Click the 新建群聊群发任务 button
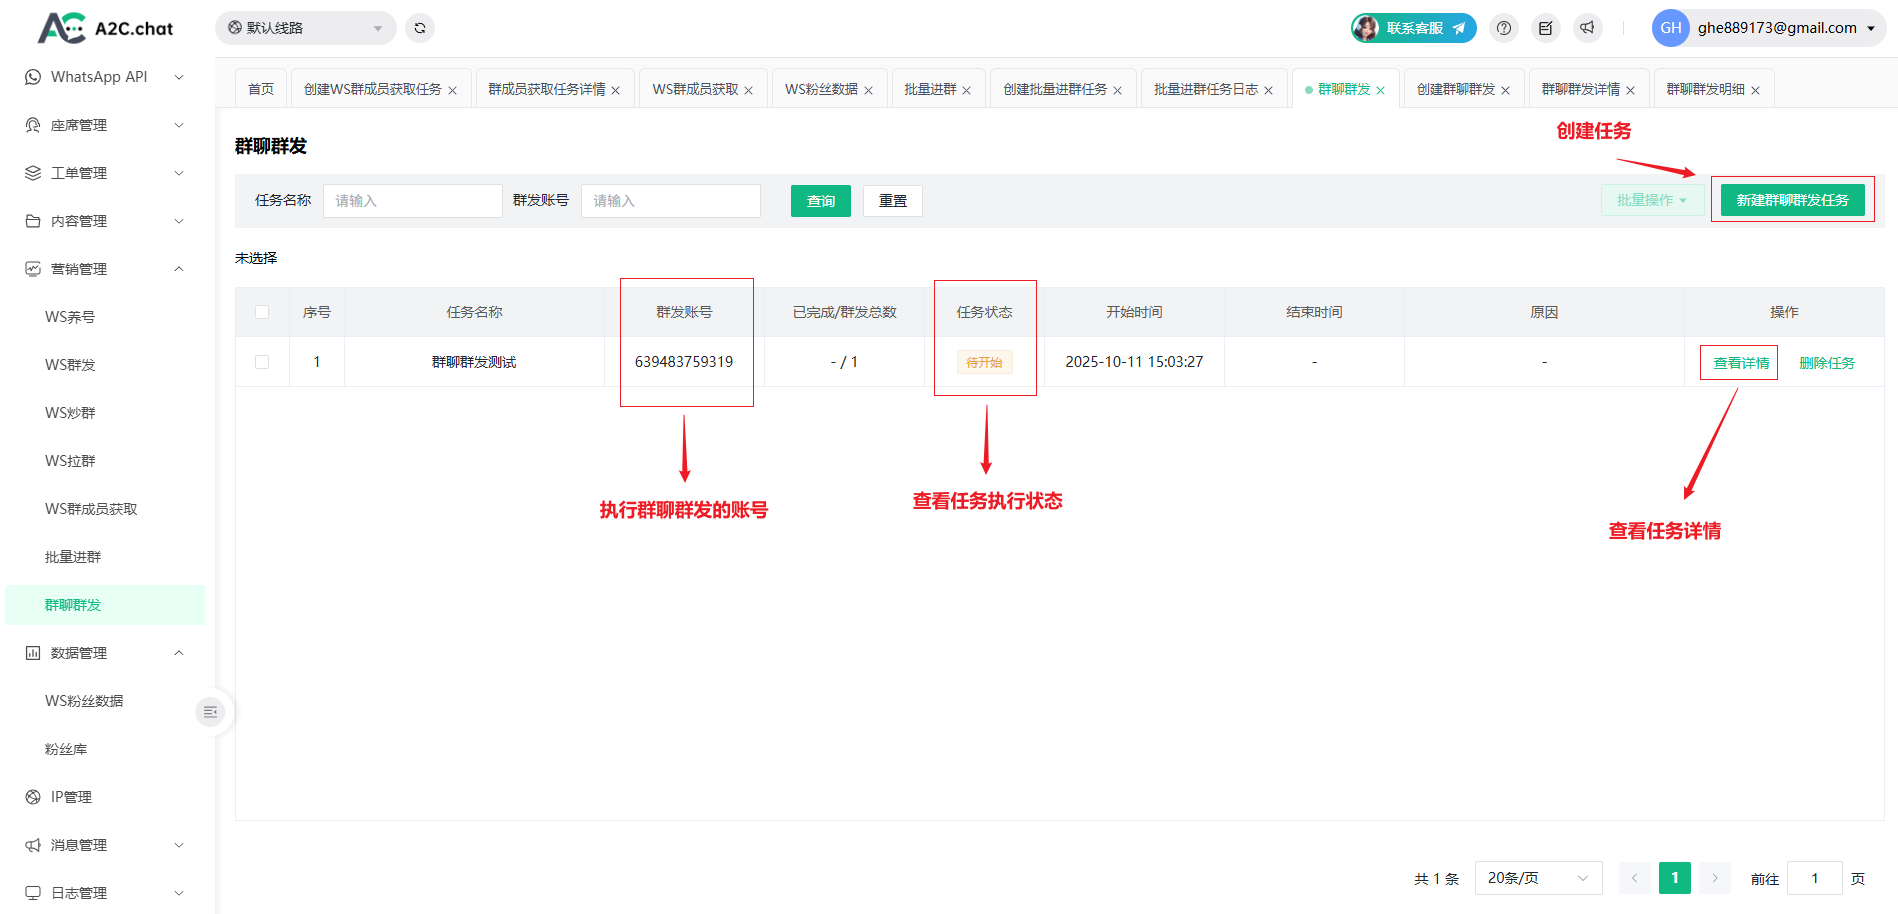 pos(1792,200)
